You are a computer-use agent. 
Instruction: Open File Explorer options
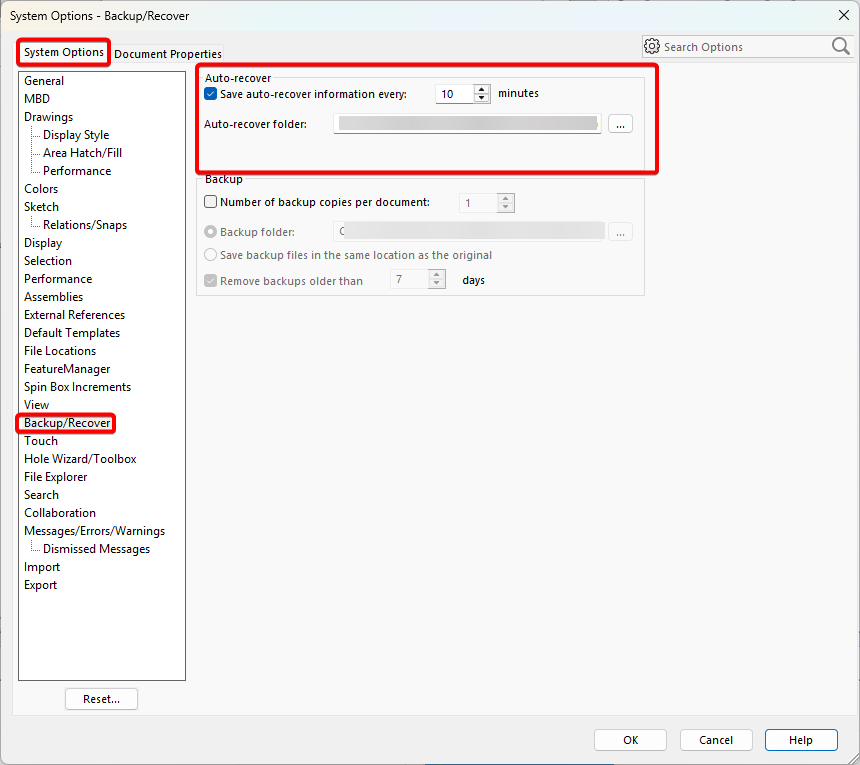click(55, 477)
